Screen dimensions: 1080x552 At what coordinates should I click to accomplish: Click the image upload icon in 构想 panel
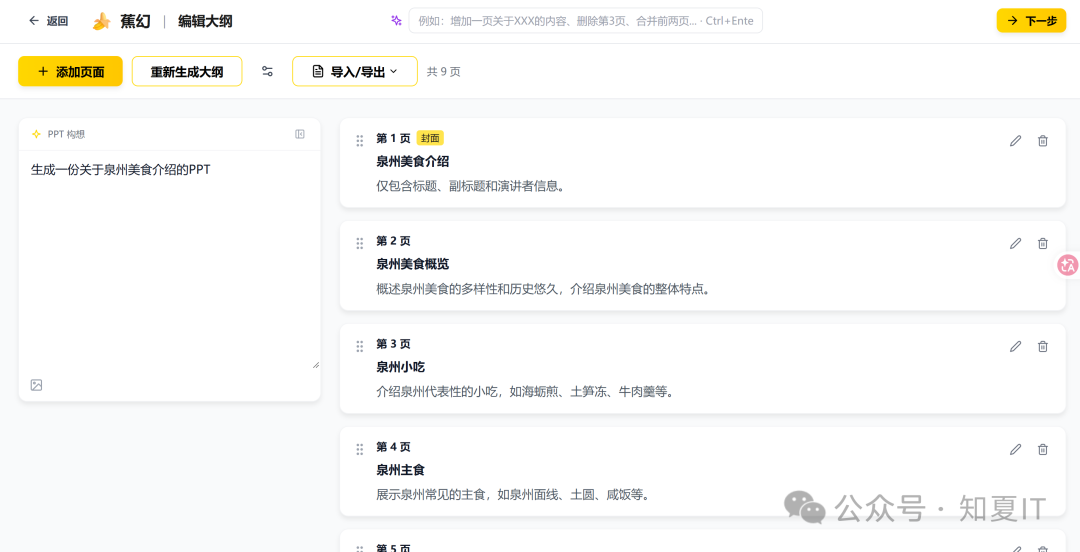pos(37,385)
